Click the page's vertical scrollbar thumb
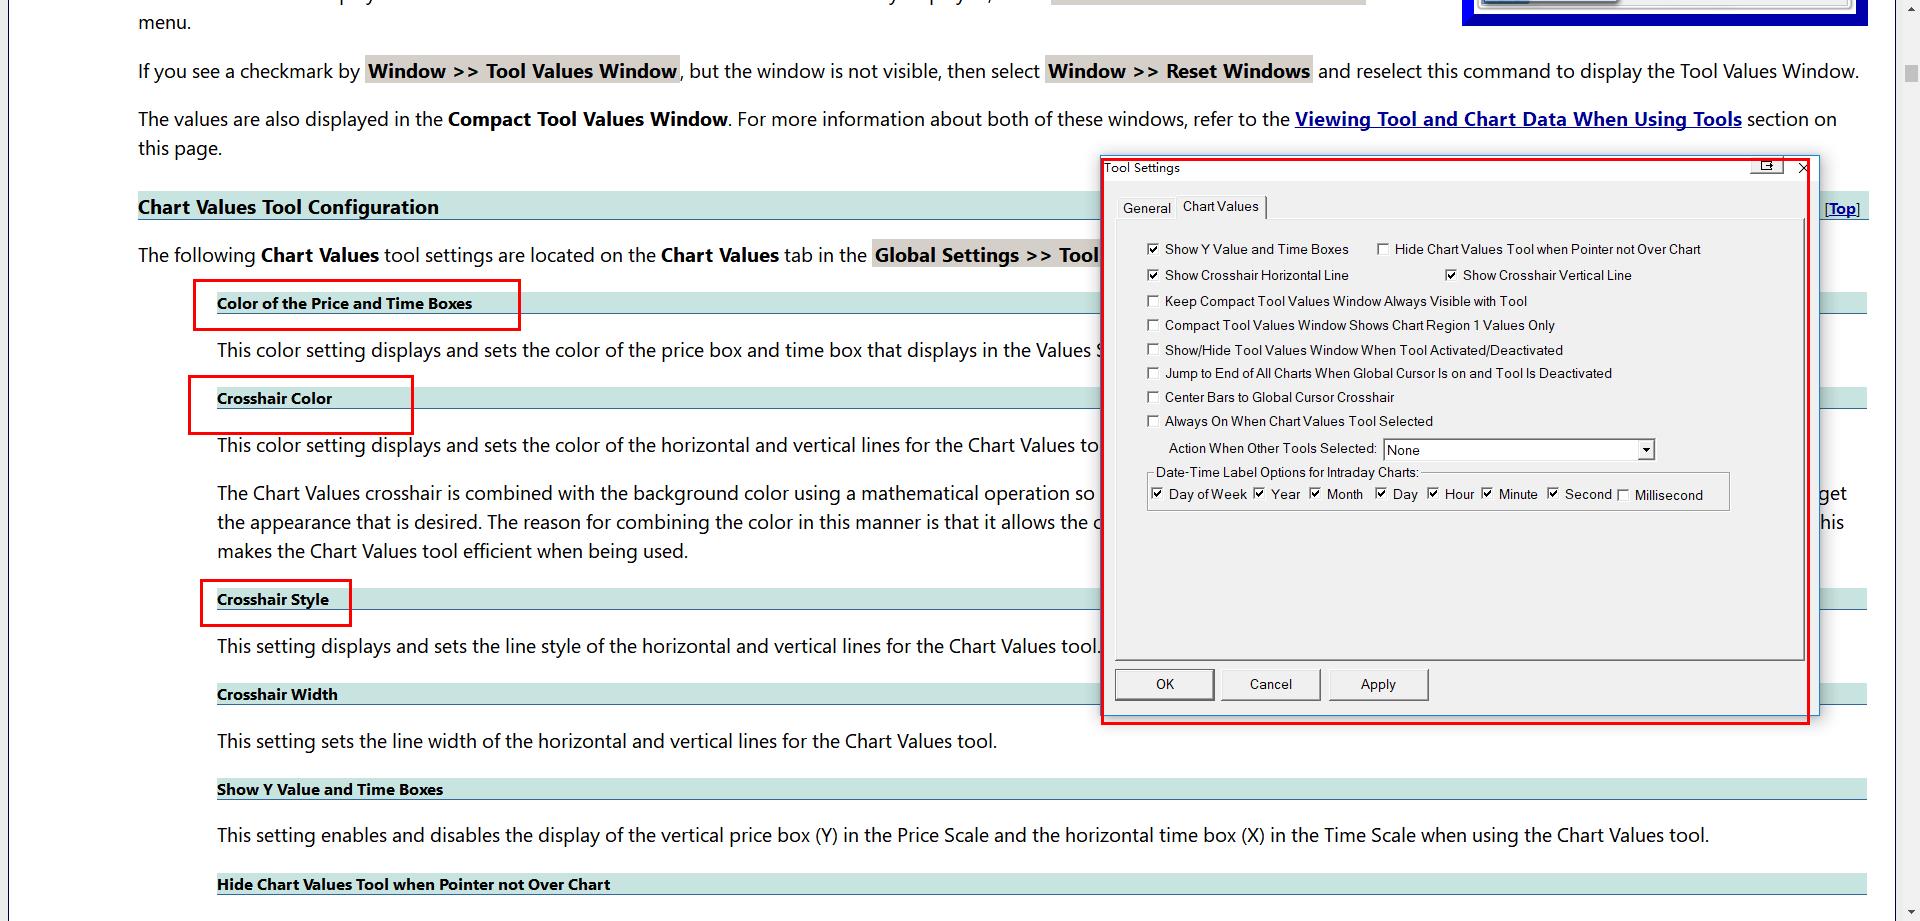Screen dimensions: 1920x921 pyautogui.click(x=1911, y=74)
